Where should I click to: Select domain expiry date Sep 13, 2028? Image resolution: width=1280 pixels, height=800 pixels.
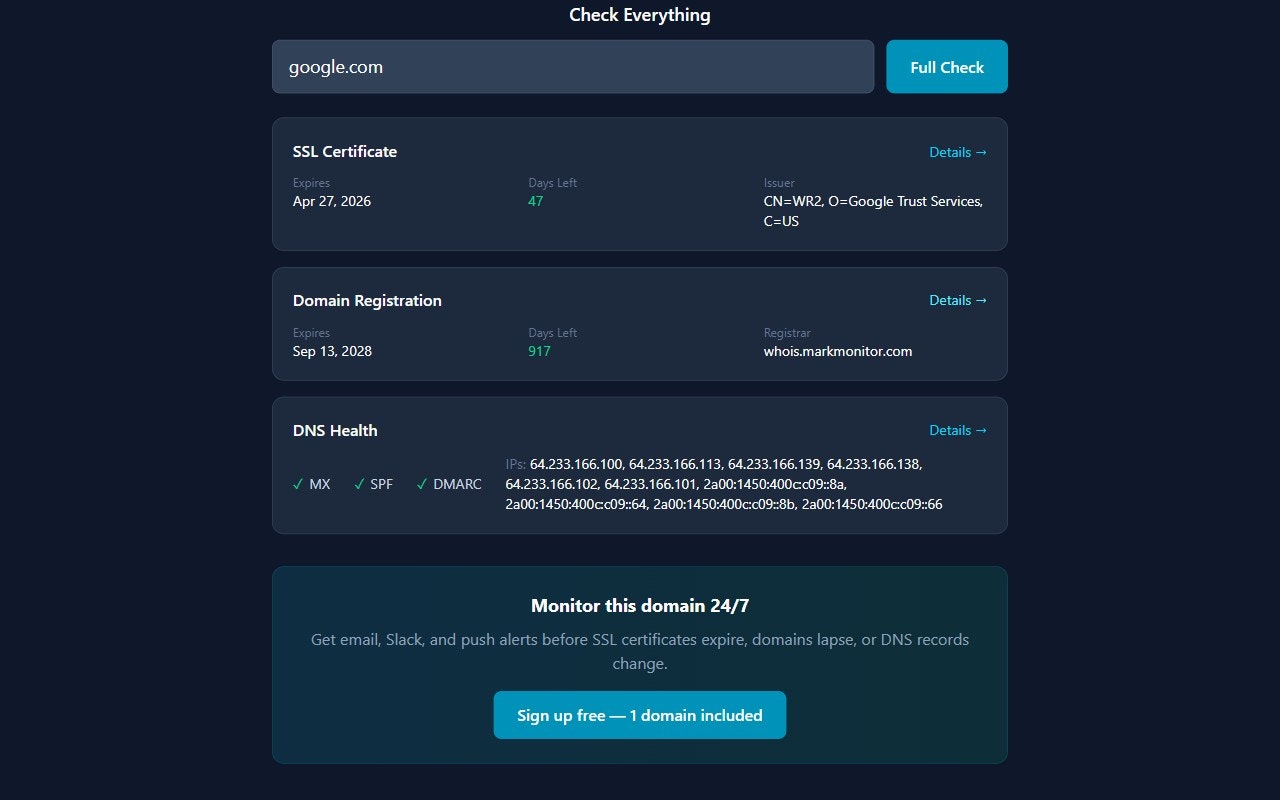pyautogui.click(x=332, y=351)
